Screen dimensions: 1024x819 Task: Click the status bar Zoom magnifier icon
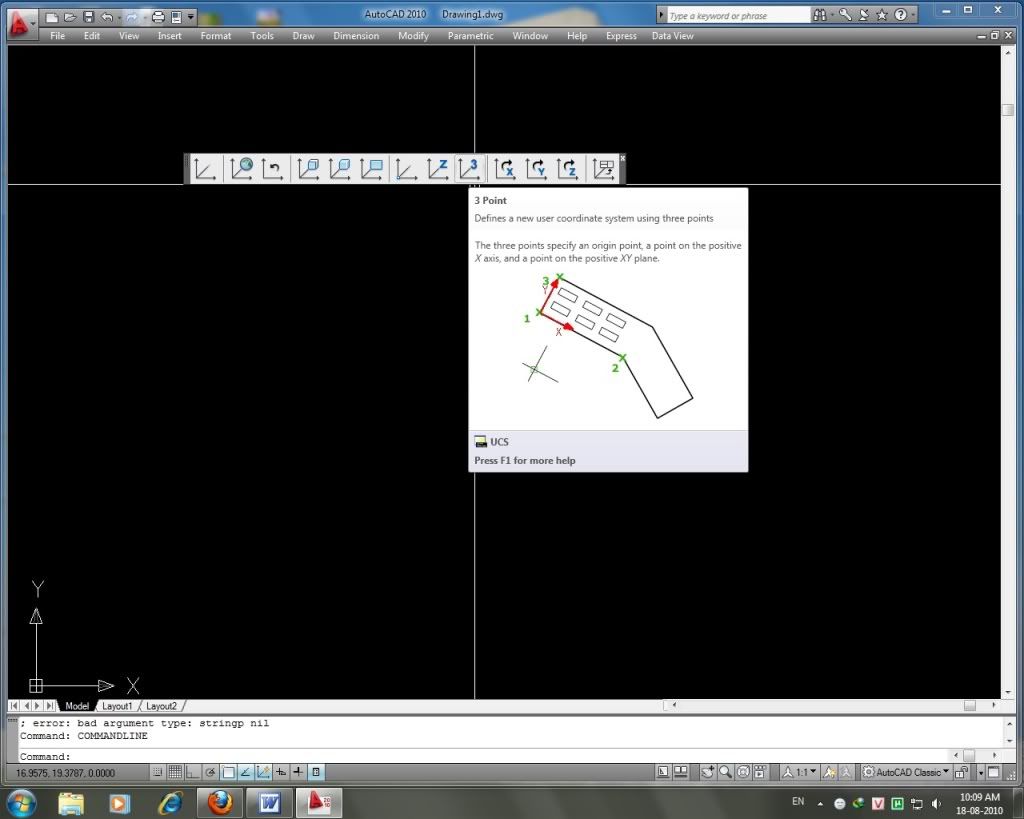pos(726,772)
